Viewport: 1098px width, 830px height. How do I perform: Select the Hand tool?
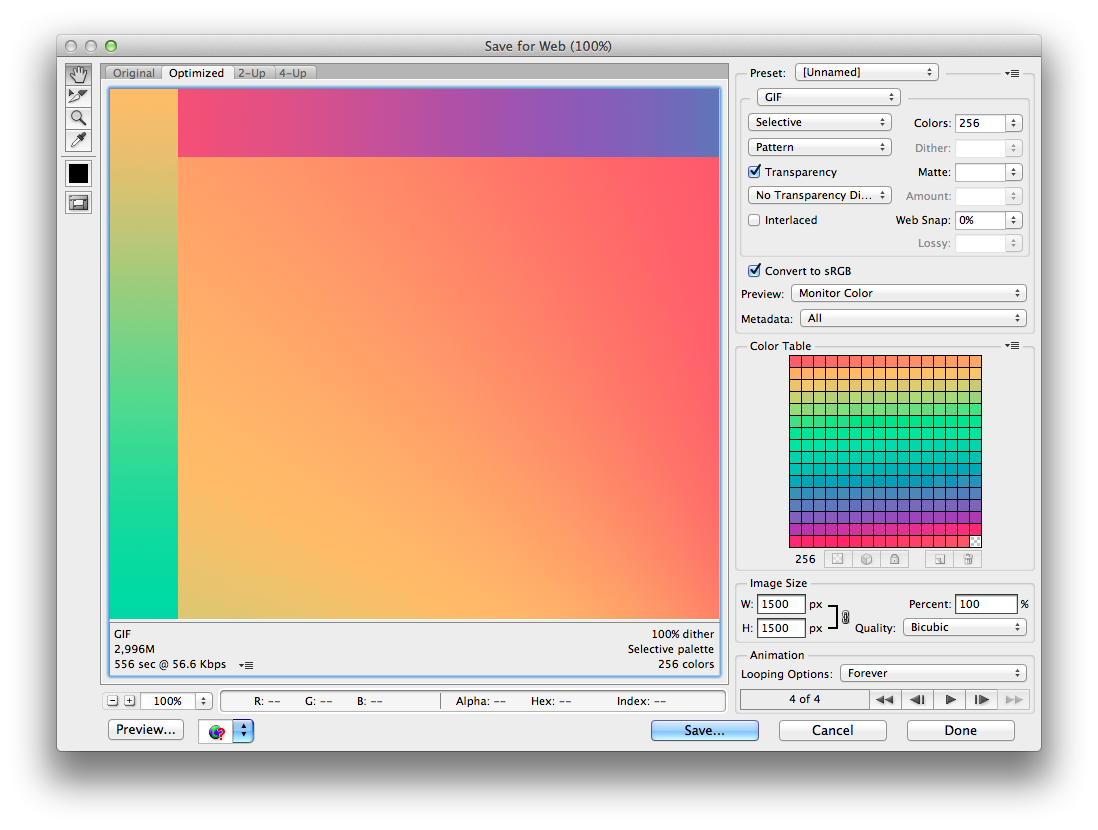tap(78, 74)
